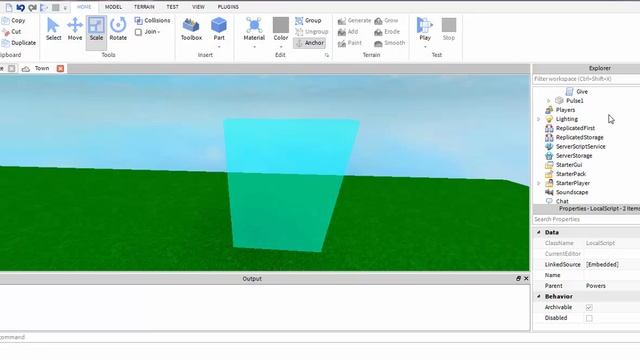Open the Toolbox
The width and height of the screenshot is (640, 360).
[191, 29]
